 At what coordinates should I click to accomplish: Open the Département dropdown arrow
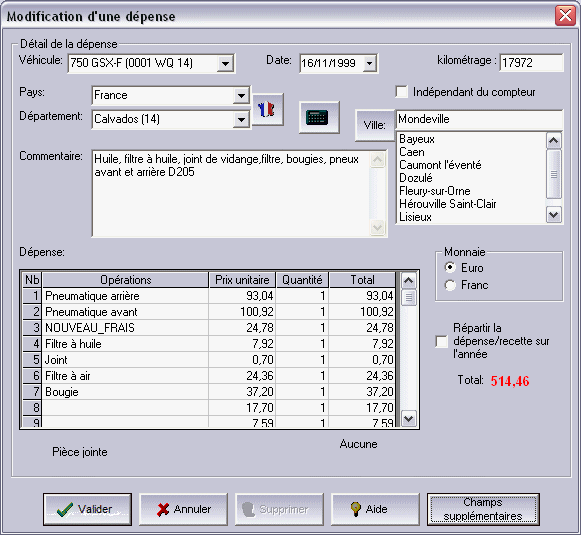coord(241,120)
